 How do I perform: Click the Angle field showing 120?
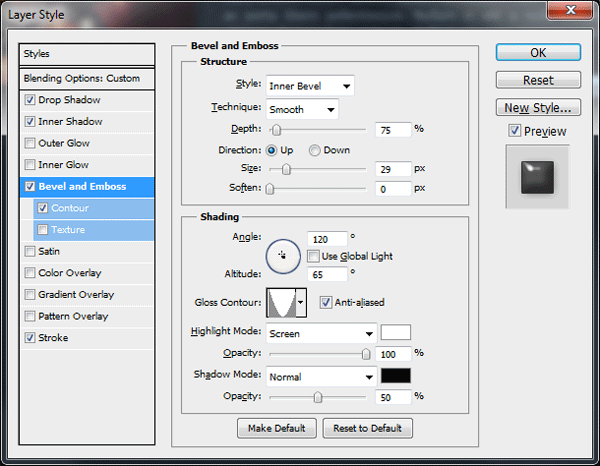pyautogui.click(x=328, y=240)
